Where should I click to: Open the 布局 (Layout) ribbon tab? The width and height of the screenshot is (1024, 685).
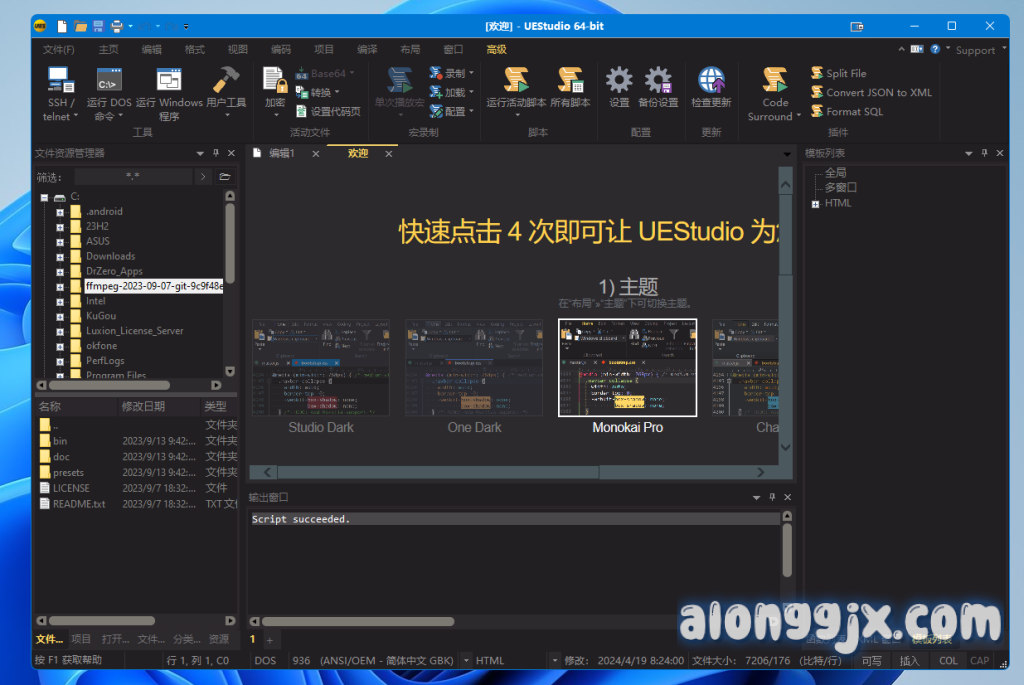point(410,49)
